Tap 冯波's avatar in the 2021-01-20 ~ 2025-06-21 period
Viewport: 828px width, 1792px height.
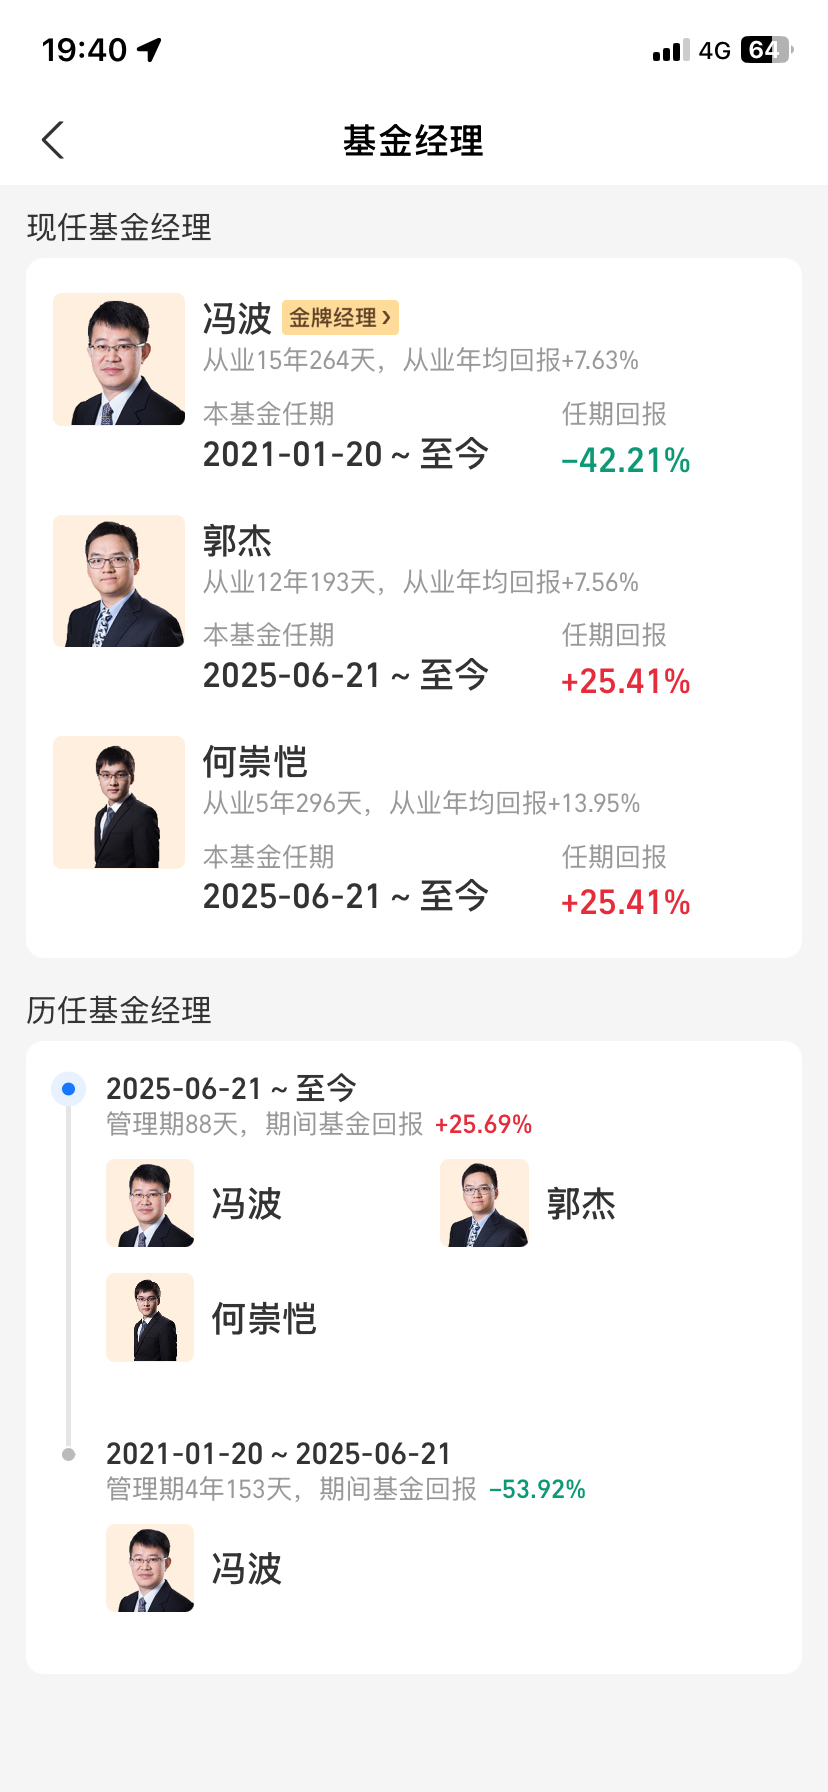(150, 1568)
